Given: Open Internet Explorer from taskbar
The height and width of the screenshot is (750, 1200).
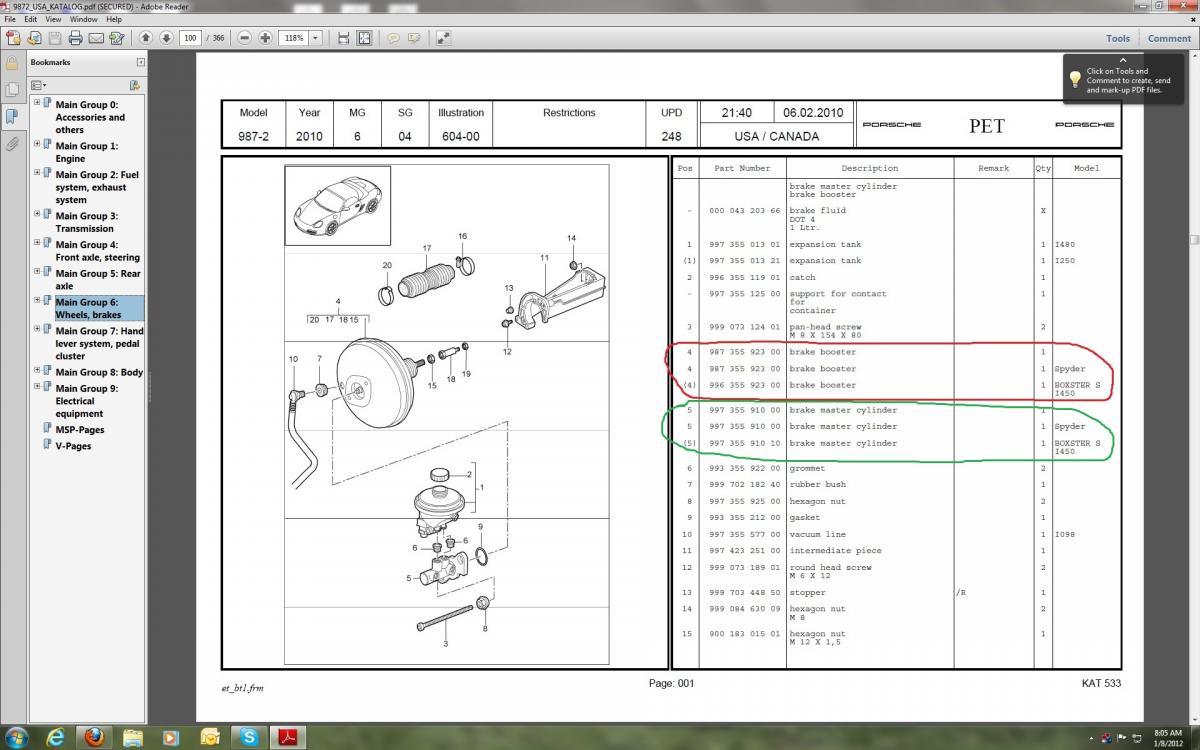Looking at the screenshot, I should point(55,737).
